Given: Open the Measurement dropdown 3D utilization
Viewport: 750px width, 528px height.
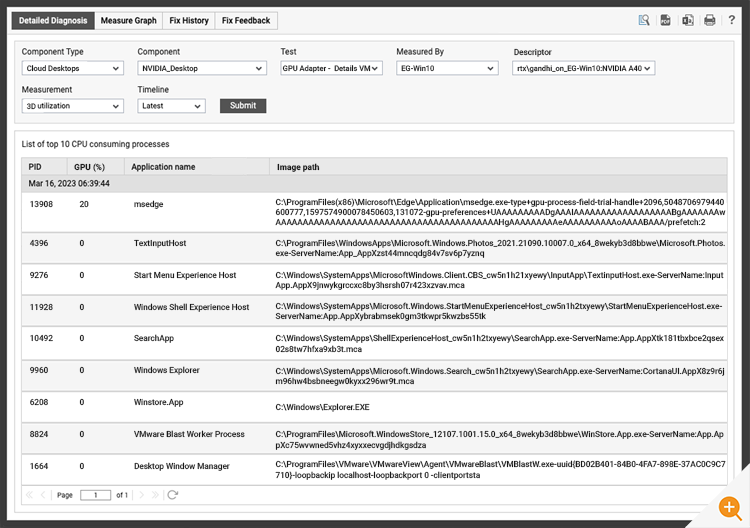Looking at the screenshot, I should pyautogui.click(x=73, y=106).
